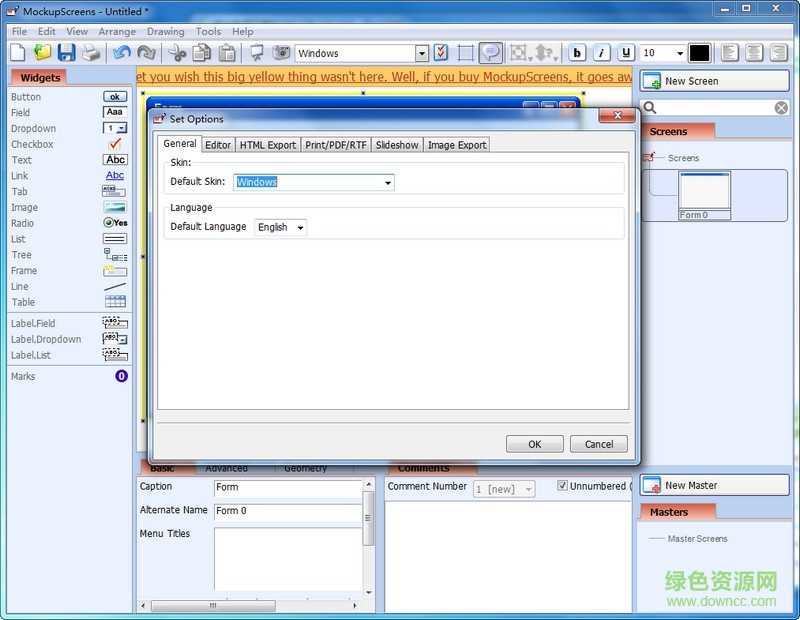Viewport: 800px width, 620px height.
Task: Click the black color swatch
Action: (x=699, y=53)
